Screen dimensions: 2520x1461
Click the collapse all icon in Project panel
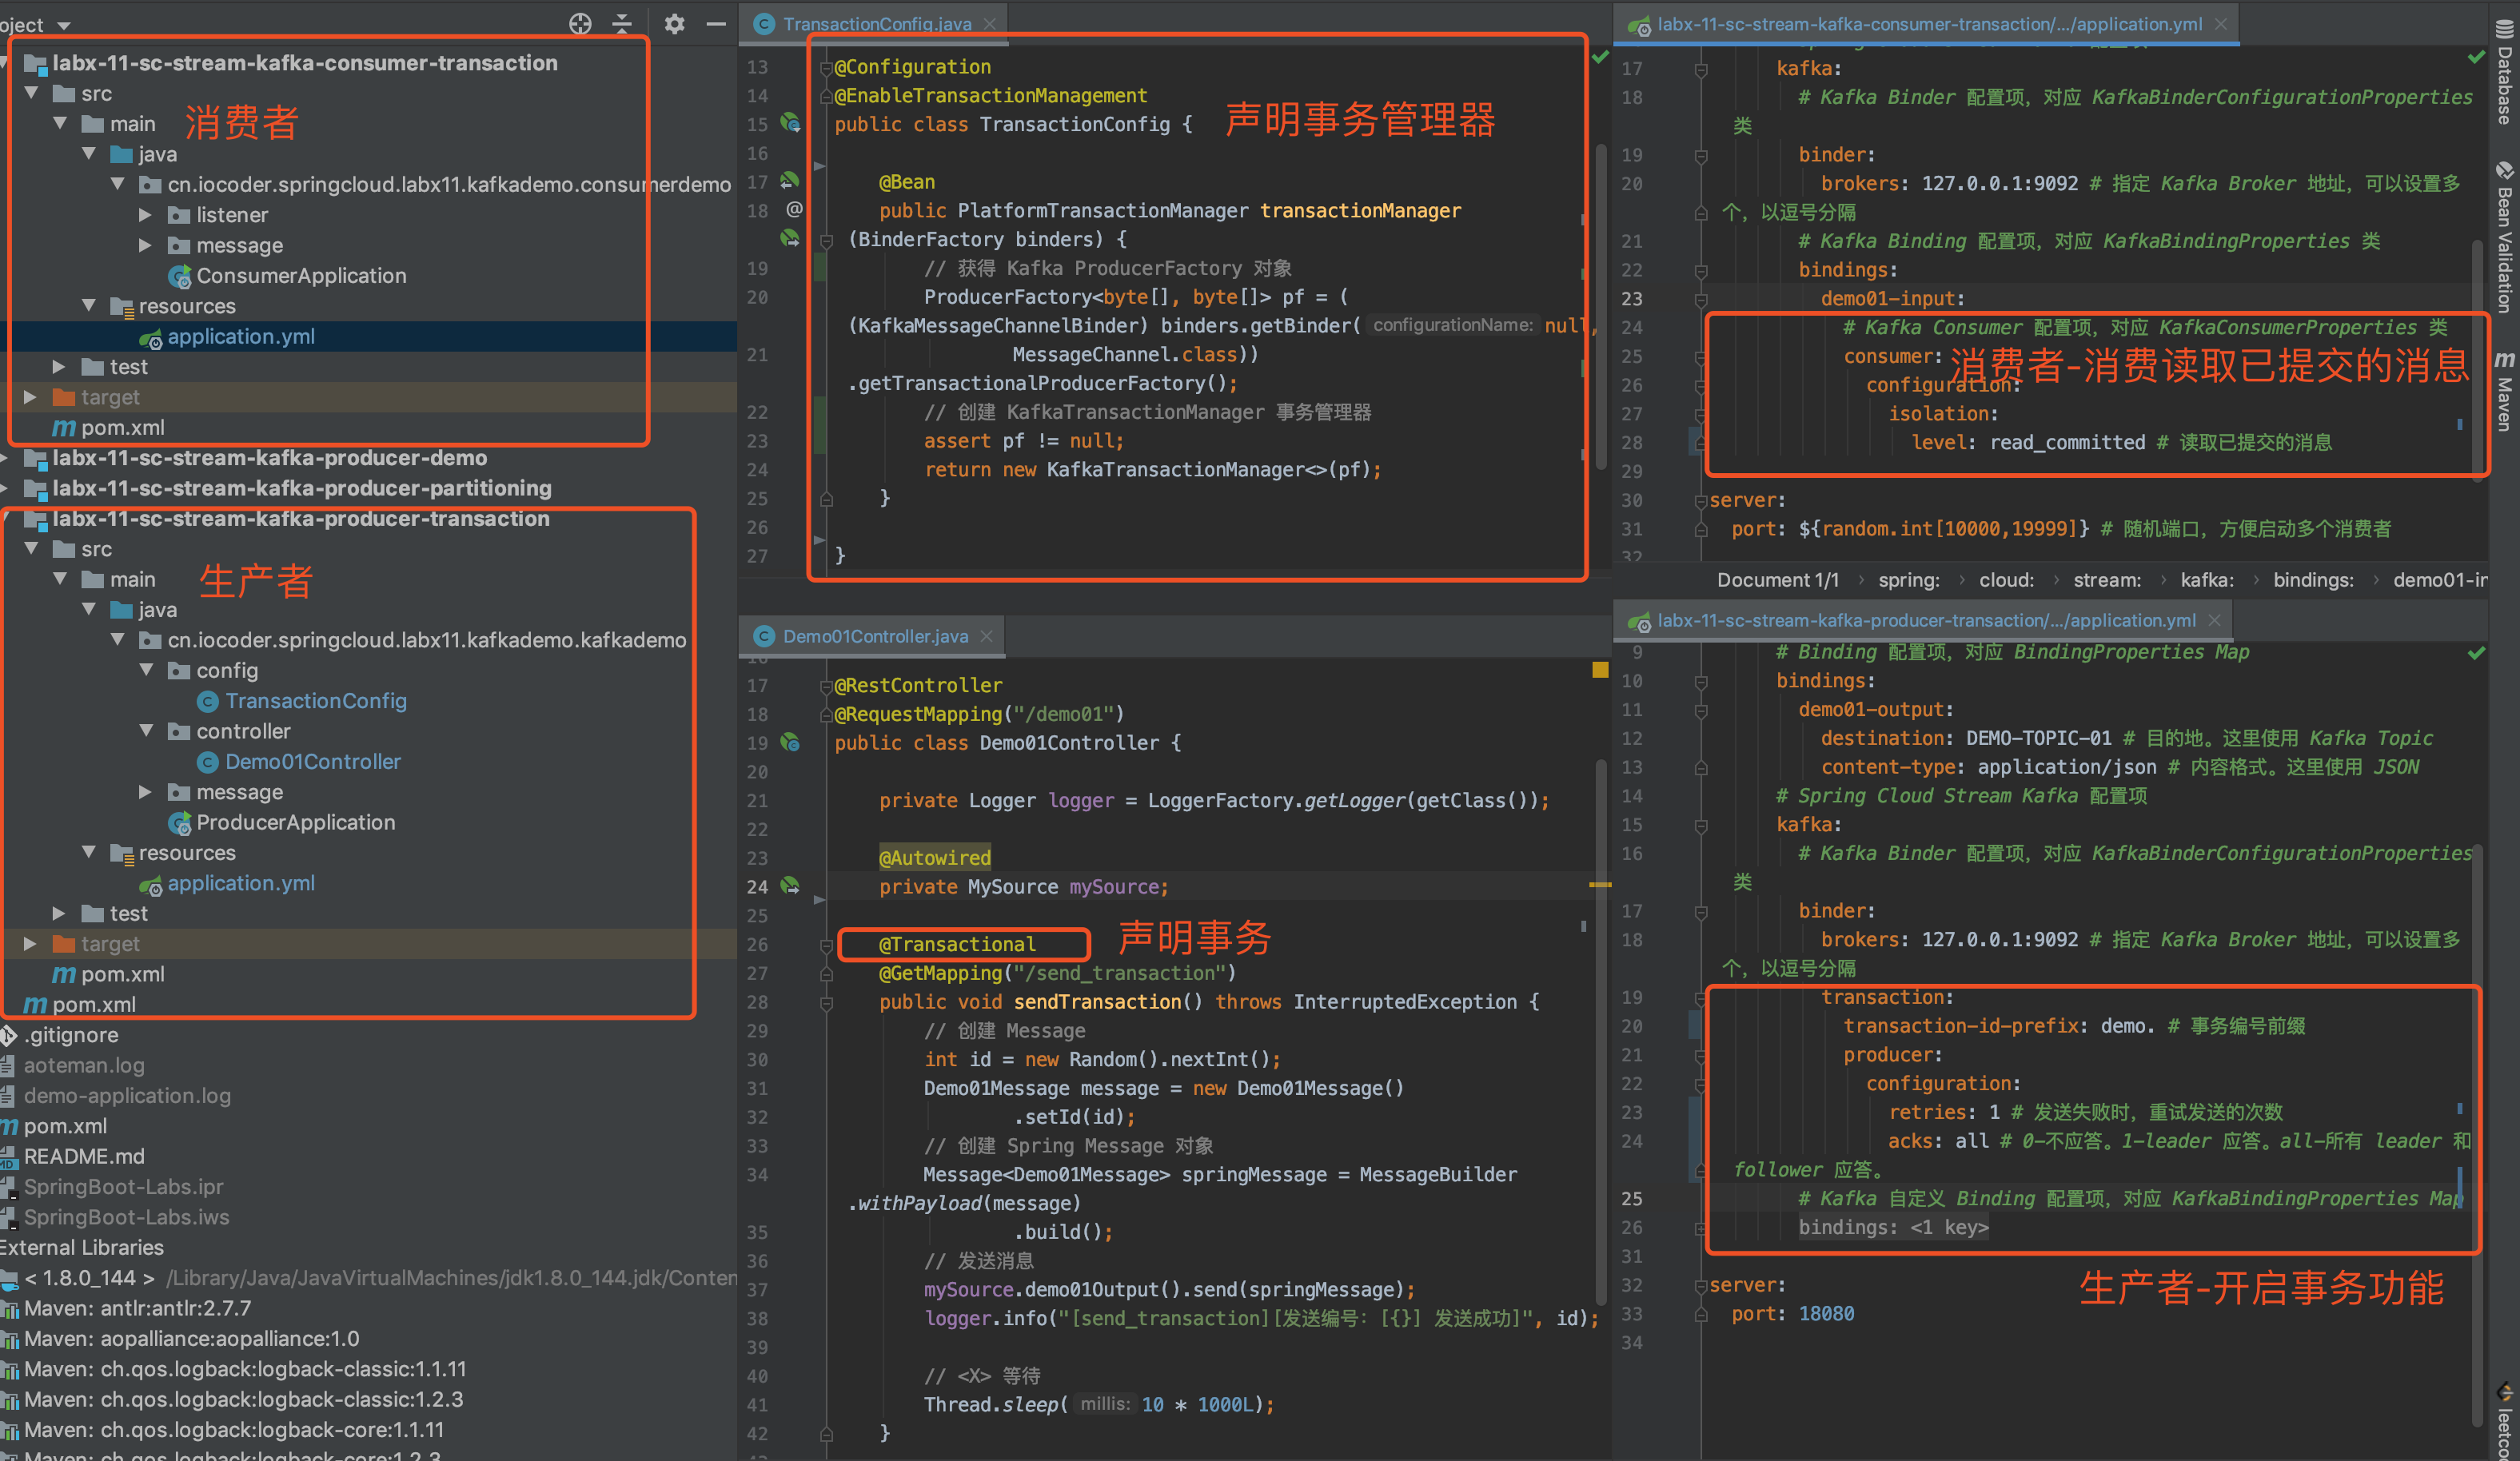click(x=622, y=24)
